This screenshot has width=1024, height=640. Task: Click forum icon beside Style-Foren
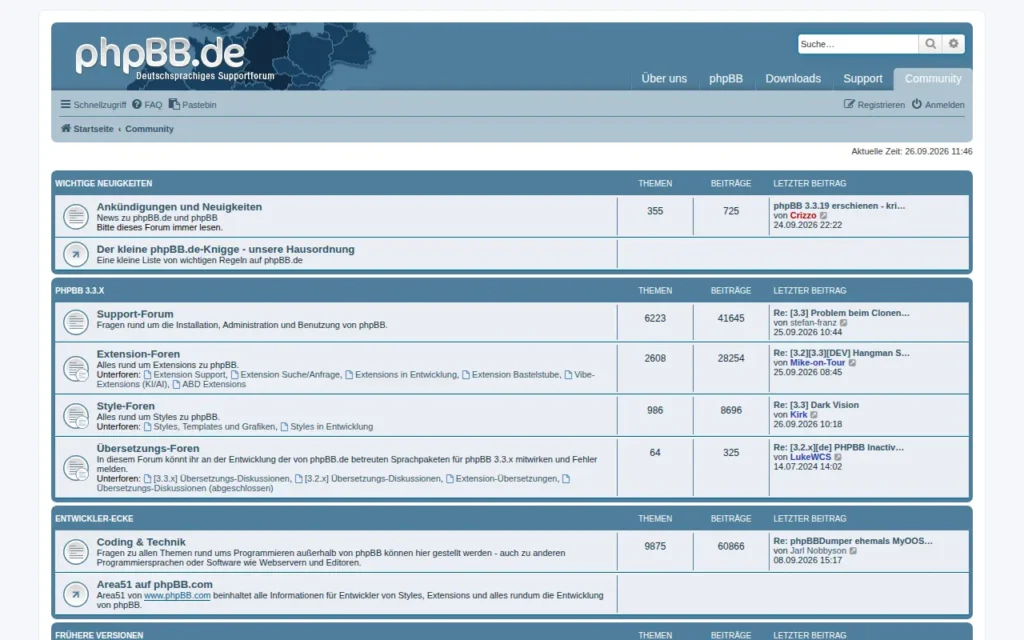[76, 415]
